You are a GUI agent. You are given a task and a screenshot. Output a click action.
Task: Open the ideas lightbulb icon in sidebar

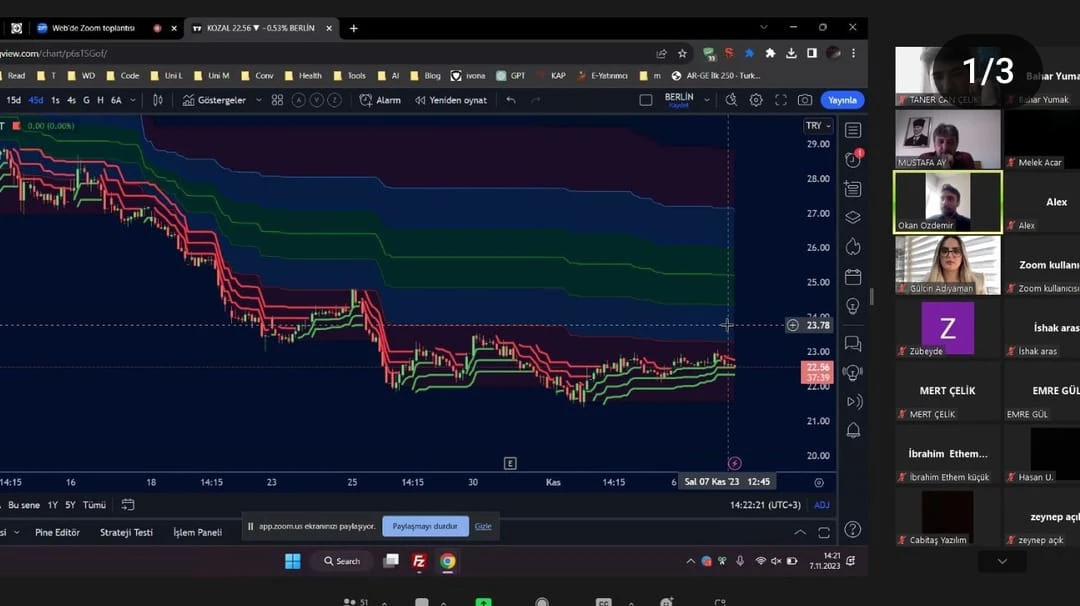point(853,306)
